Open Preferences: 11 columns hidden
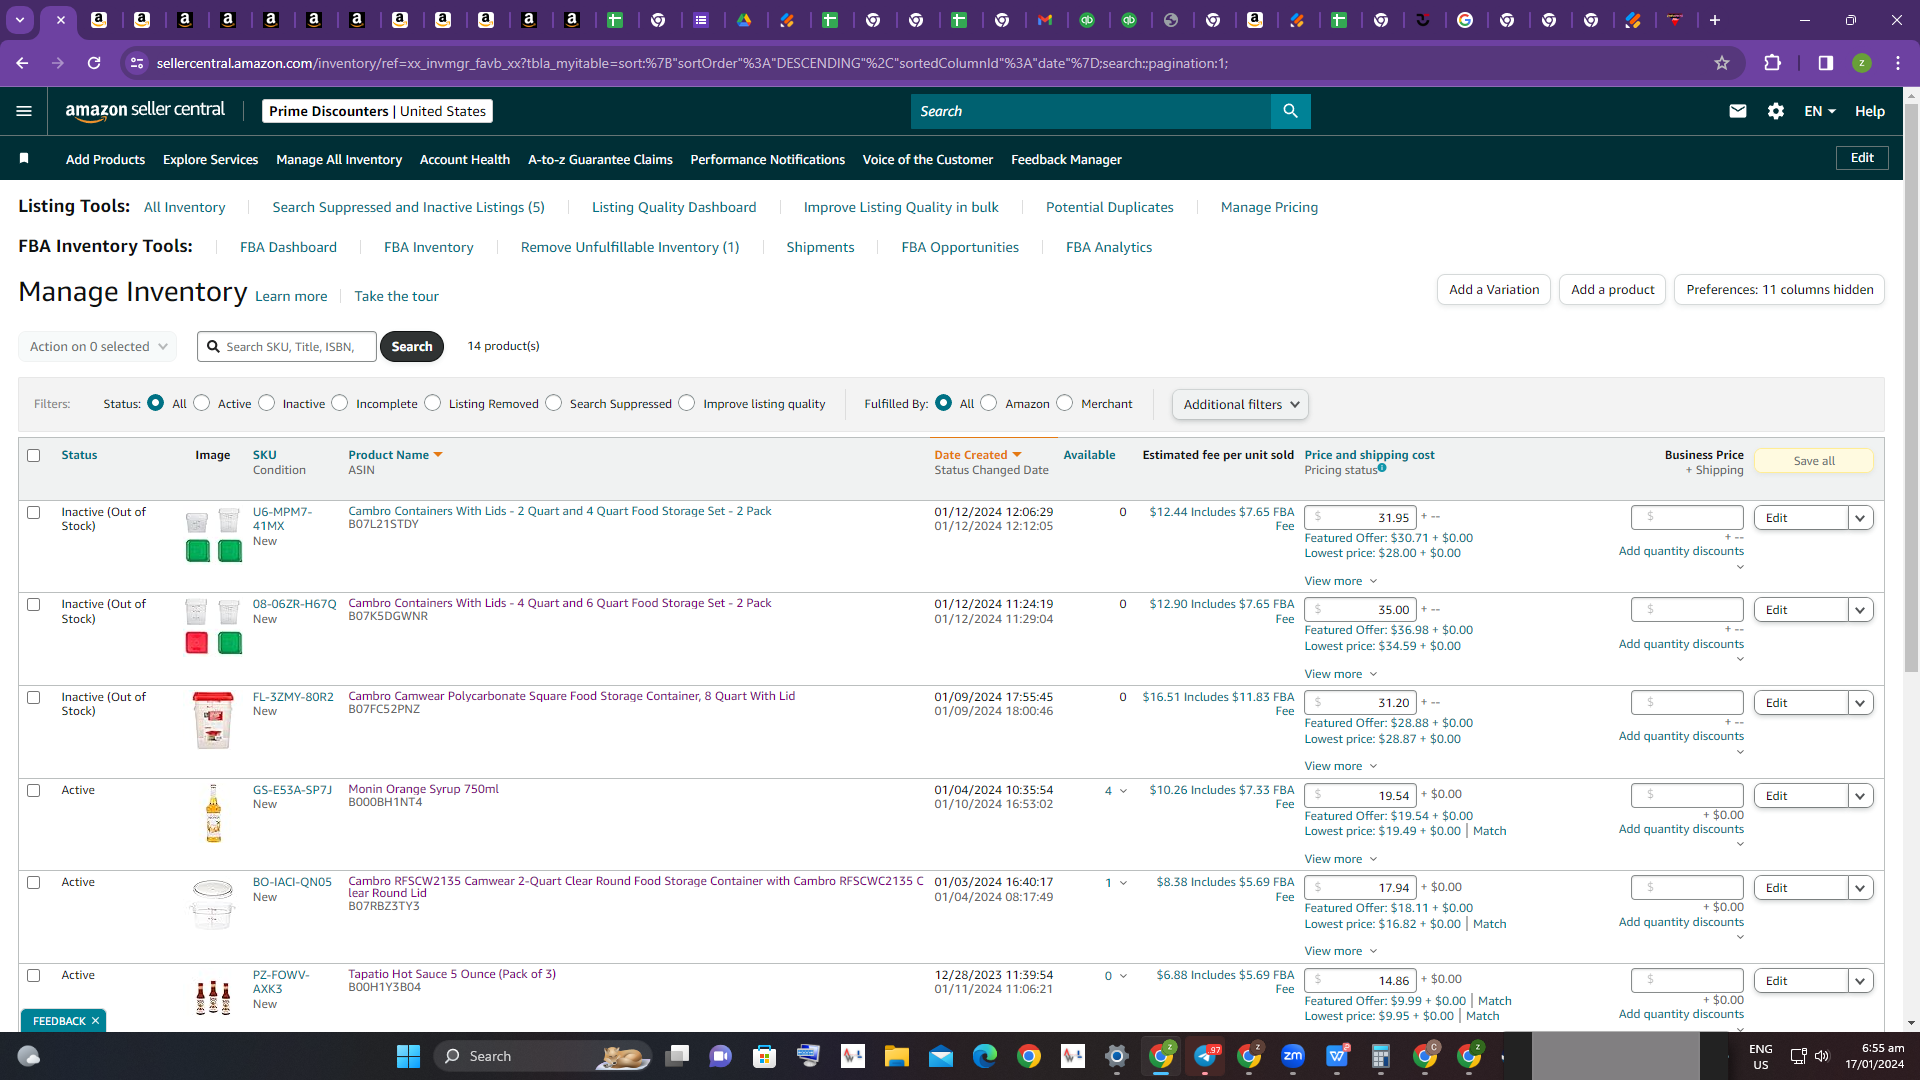The image size is (1920, 1080). click(x=1780, y=290)
